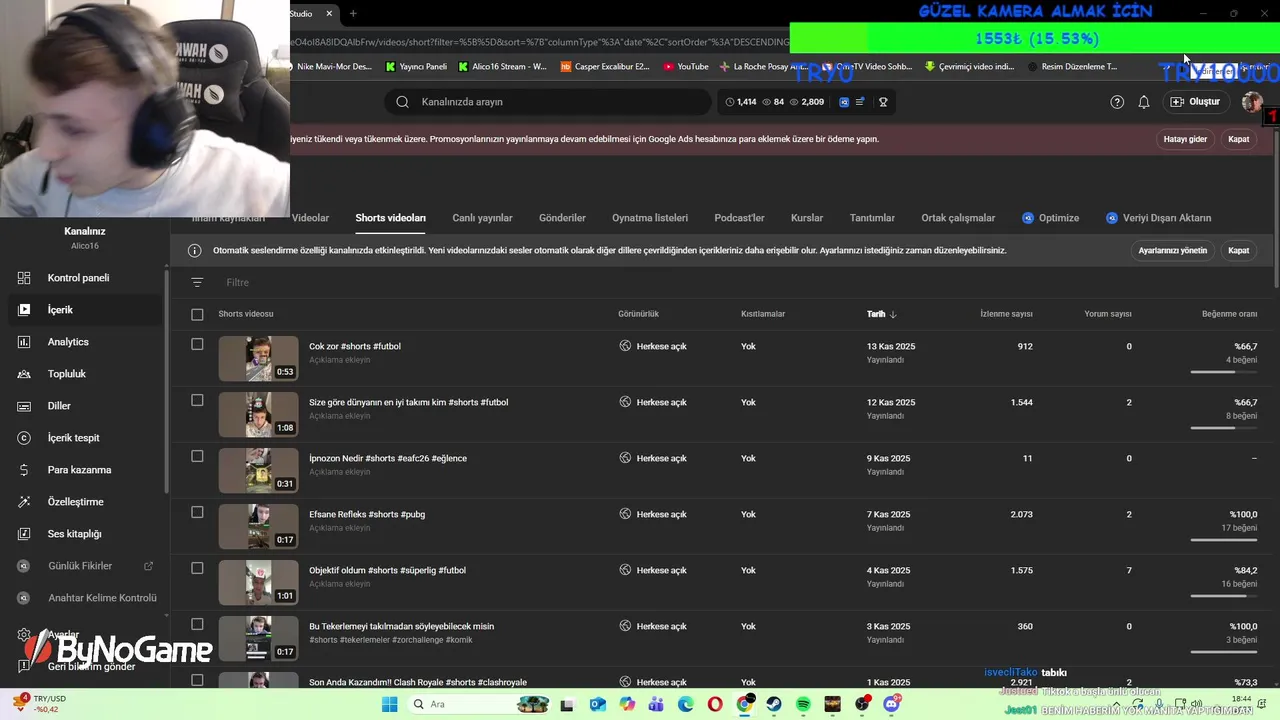Open thumbnail of 'Efsane Refleks #shorts #pubg'
This screenshot has width=1280, height=720.
pyautogui.click(x=258, y=526)
